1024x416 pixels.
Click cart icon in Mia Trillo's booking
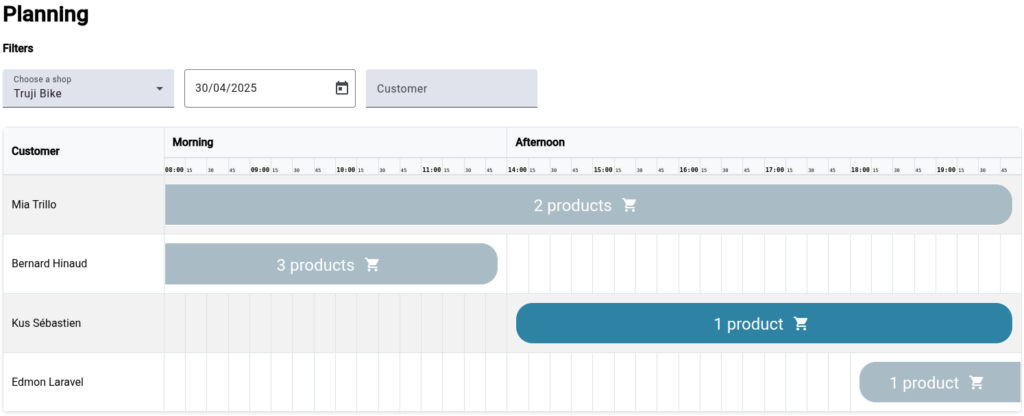pos(629,205)
